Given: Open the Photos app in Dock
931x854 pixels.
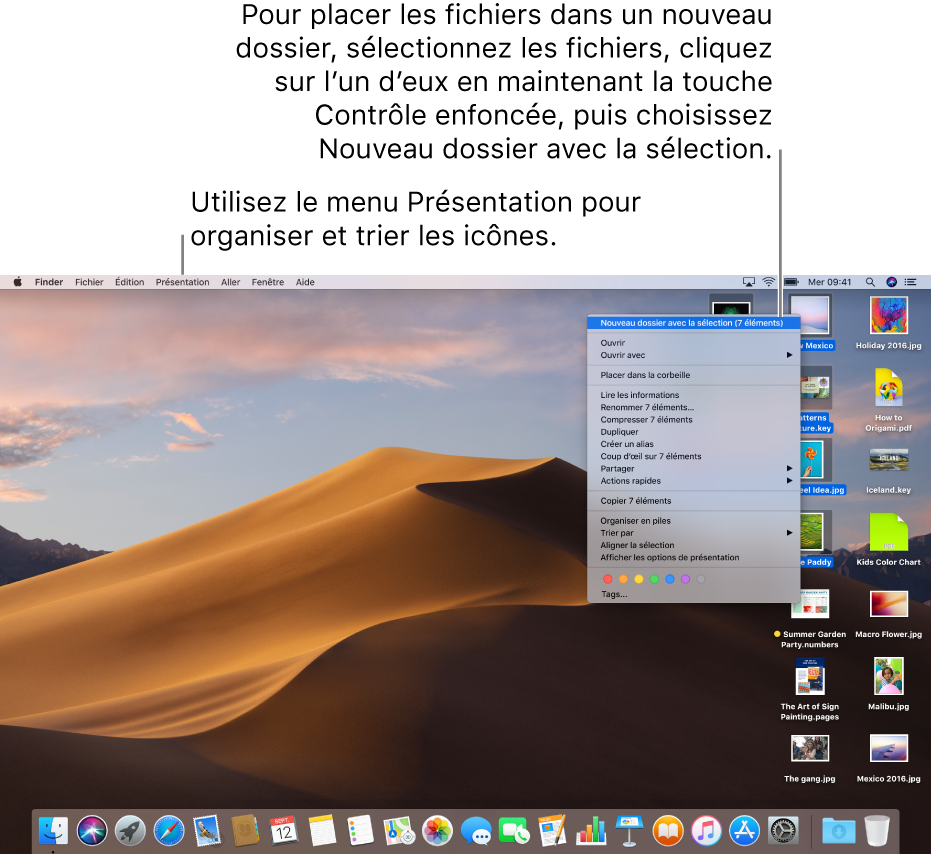Looking at the screenshot, I should pyautogui.click(x=437, y=830).
